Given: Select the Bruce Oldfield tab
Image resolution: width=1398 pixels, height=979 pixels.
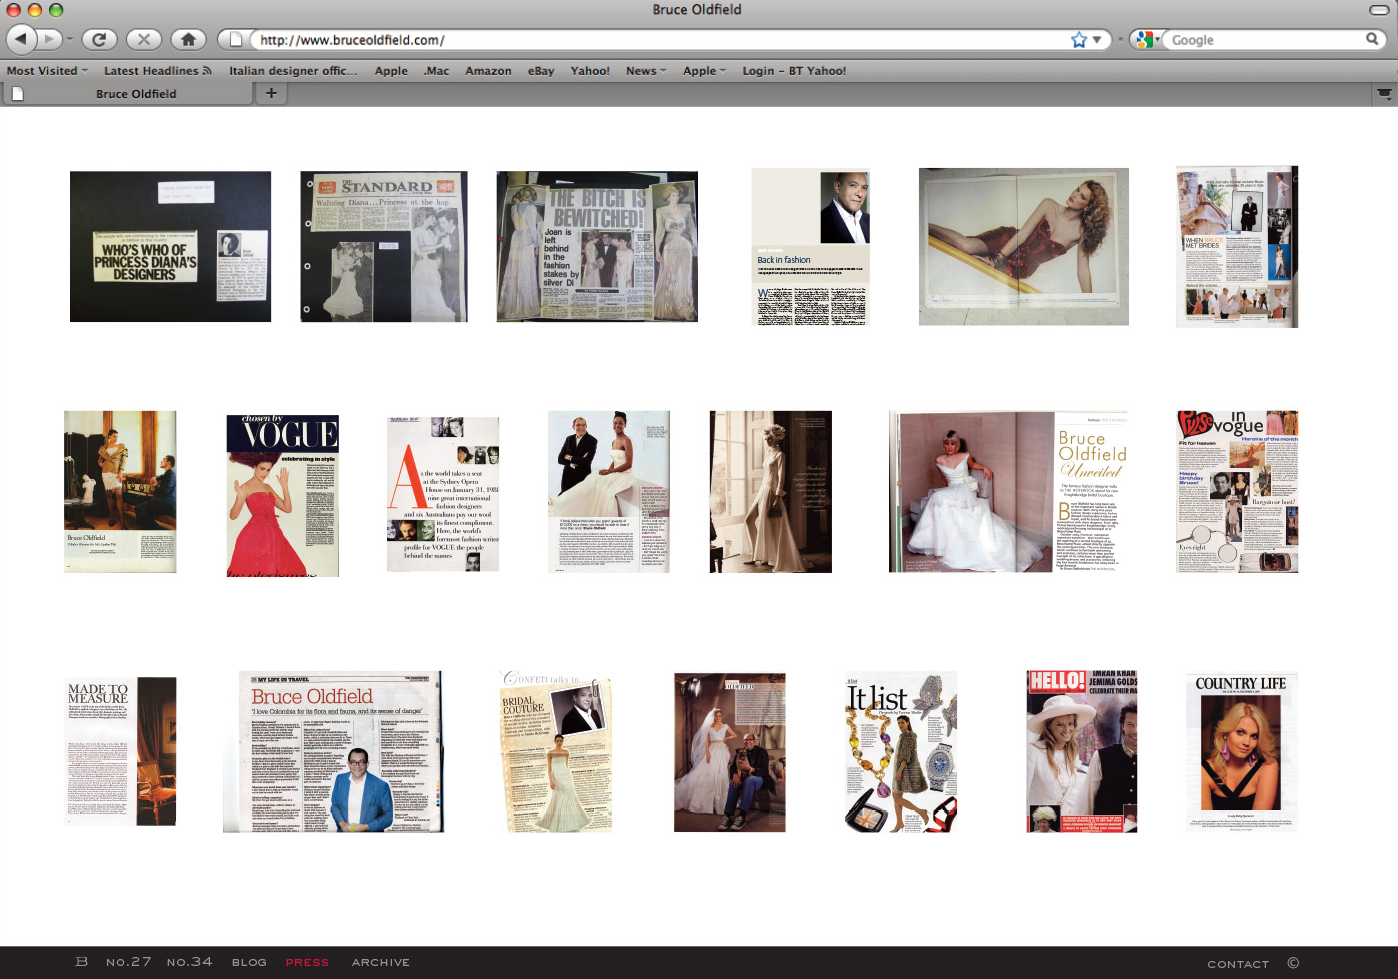Looking at the screenshot, I should (x=136, y=94).
